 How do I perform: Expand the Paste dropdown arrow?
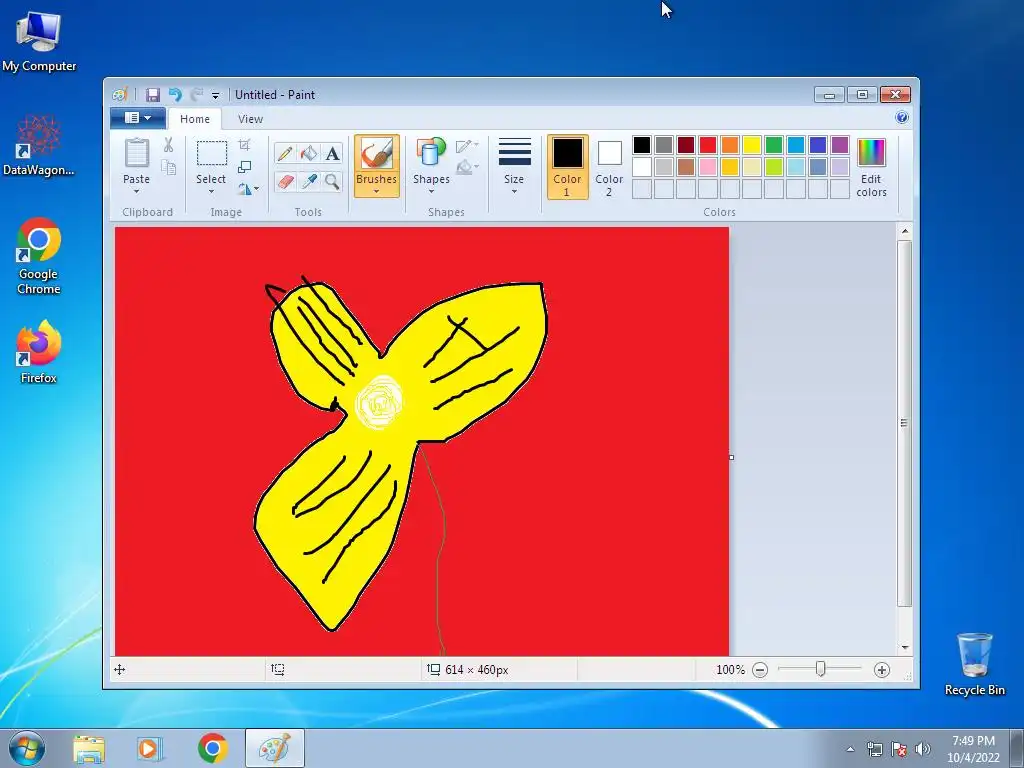136,192
